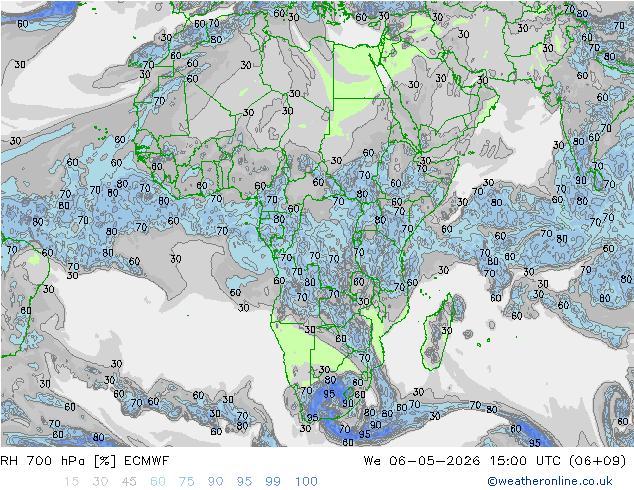This screenshot has width=634, height=490.
Task: Click the "We" weekday abbreviation in the date line
Action: tap(372, 461)
